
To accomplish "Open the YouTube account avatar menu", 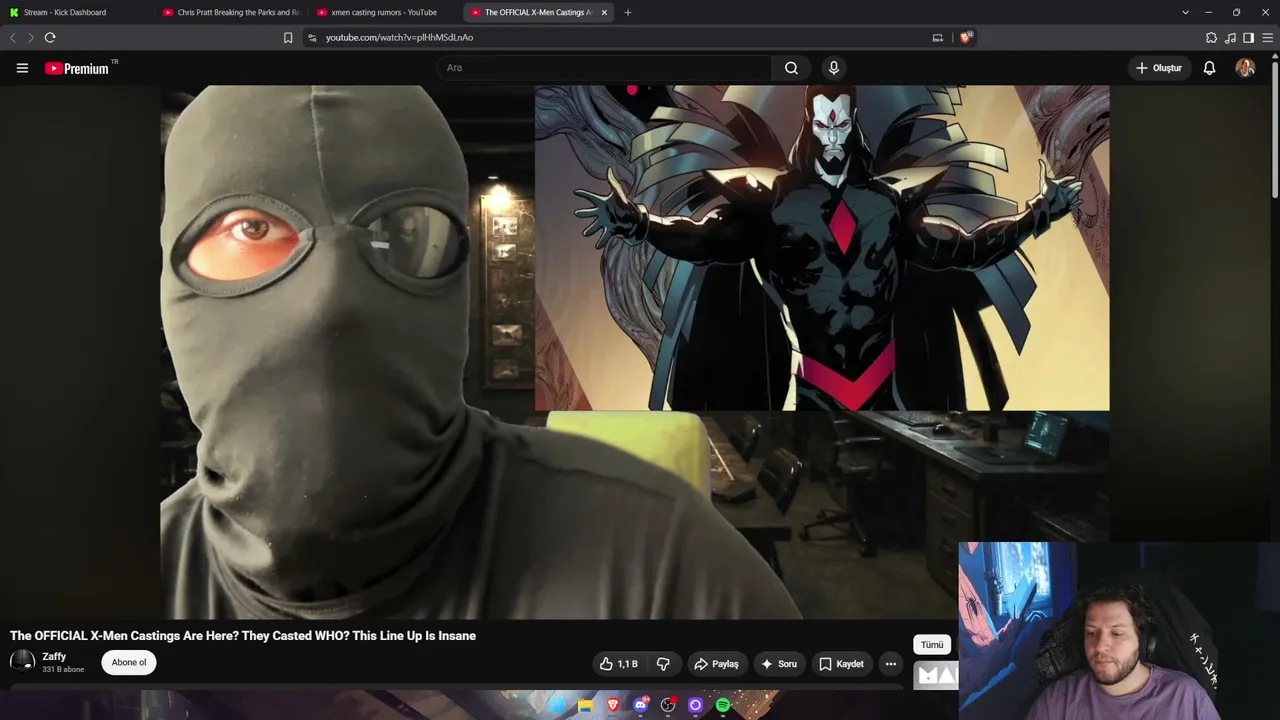I will tap(1245, 68).
